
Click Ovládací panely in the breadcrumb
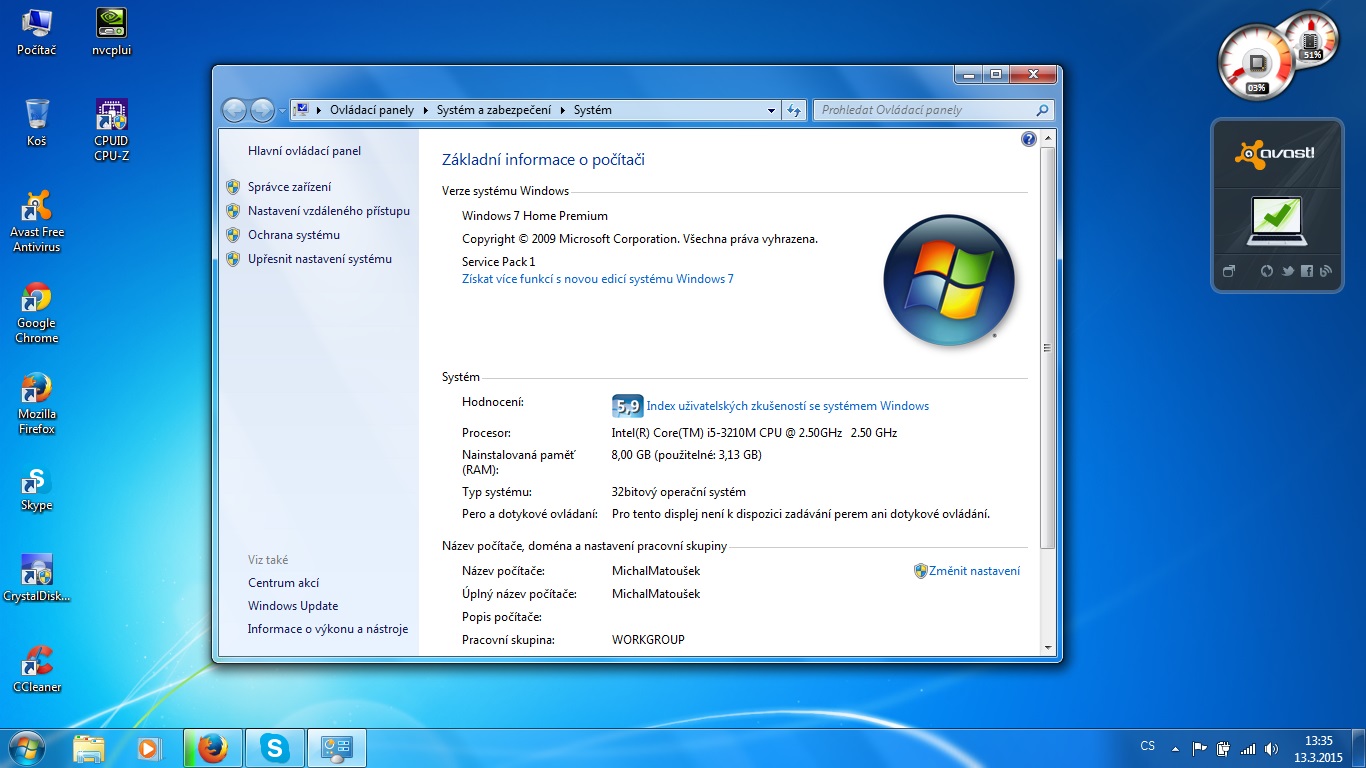(373, 110)
